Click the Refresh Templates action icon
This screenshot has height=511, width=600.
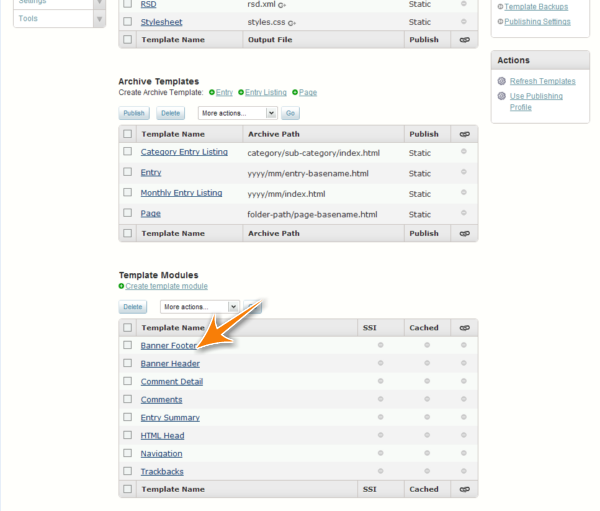pos(502,81)
